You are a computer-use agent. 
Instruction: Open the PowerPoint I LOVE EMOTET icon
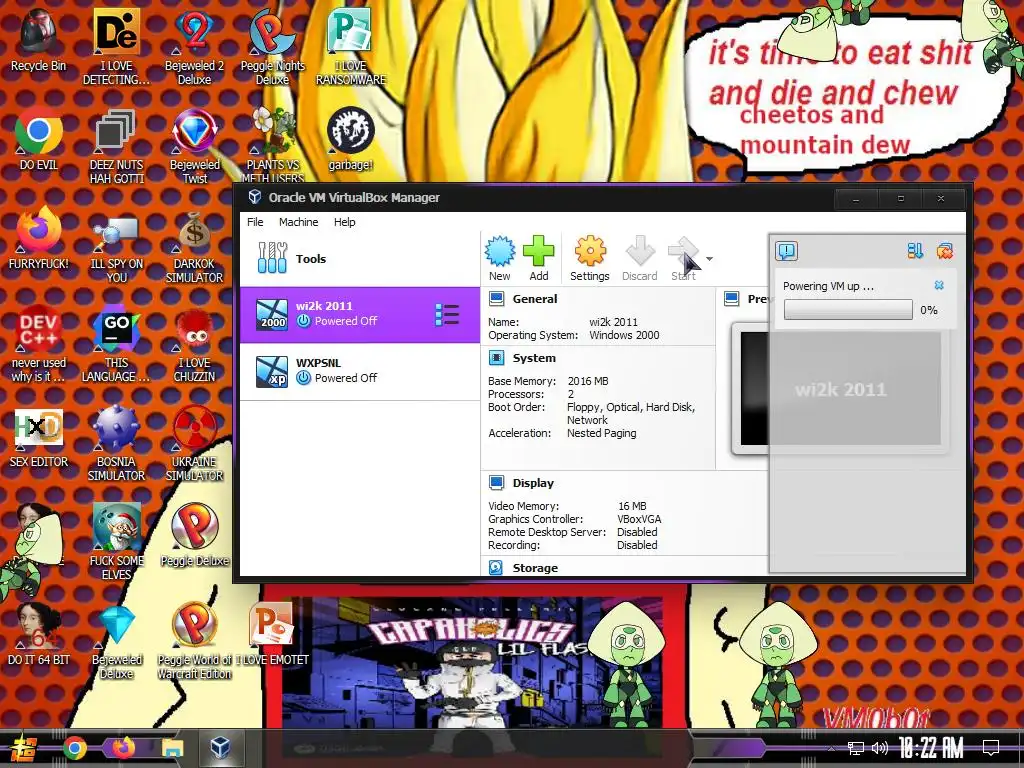tap(272, 633)
